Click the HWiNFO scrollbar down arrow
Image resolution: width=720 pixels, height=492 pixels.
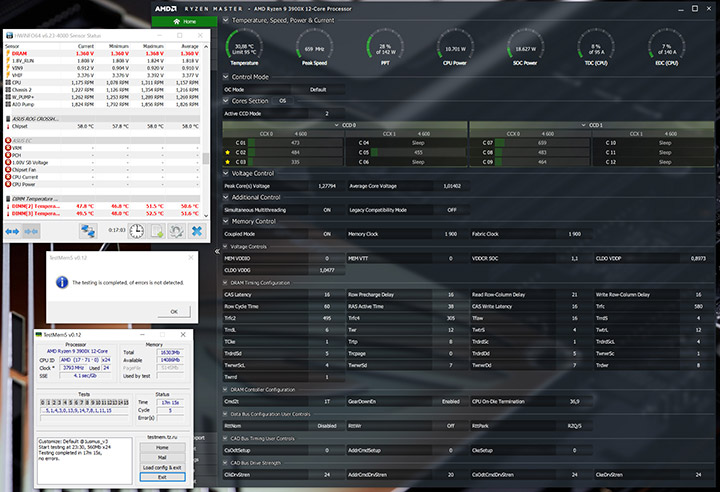click(x=205, y=215)
